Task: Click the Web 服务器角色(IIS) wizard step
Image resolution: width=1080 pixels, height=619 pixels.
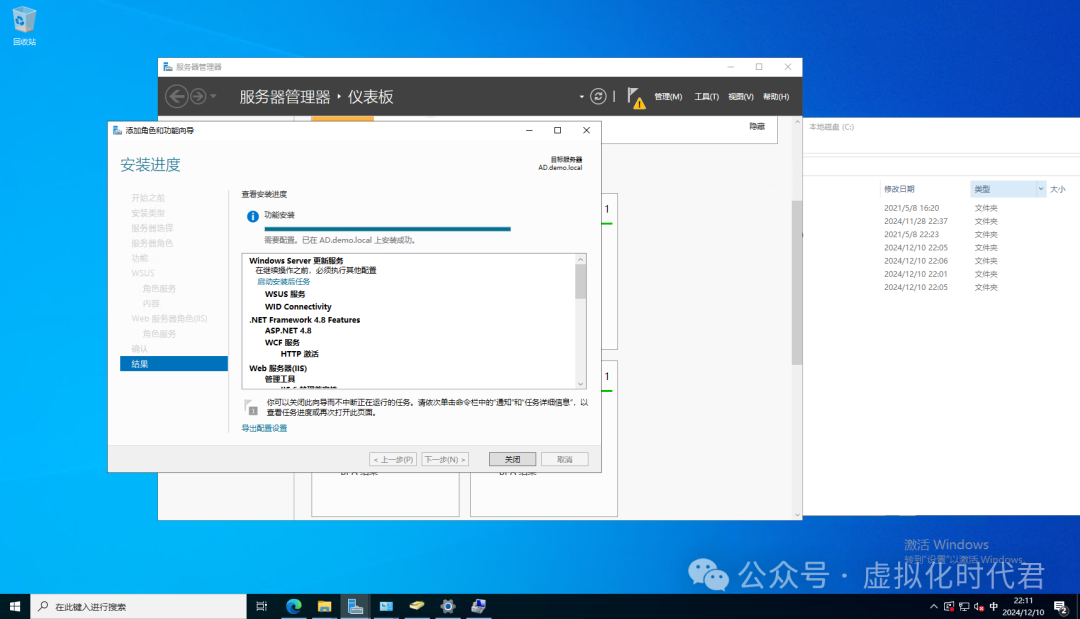Action: point(169,319)
